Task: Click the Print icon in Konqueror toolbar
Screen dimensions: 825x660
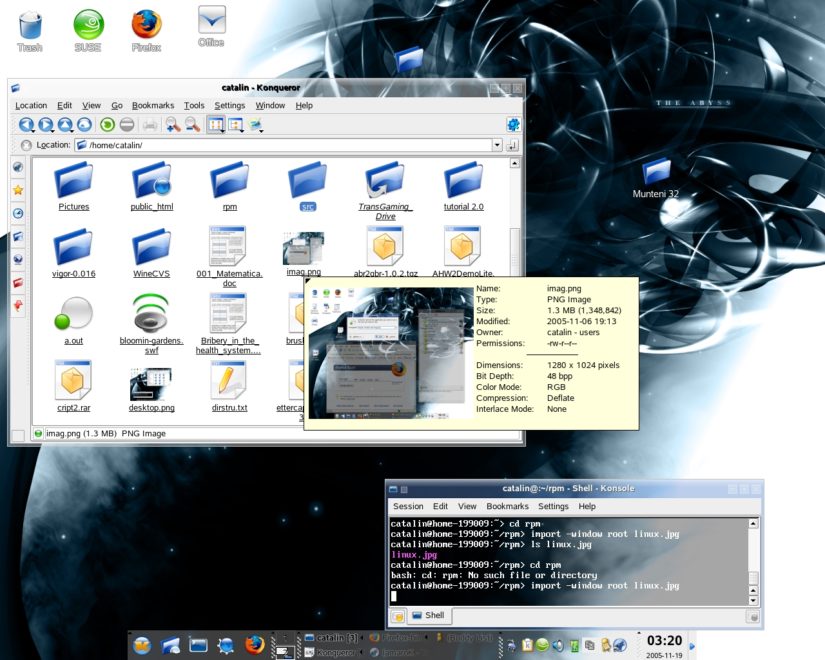Action: pos(150,125)
